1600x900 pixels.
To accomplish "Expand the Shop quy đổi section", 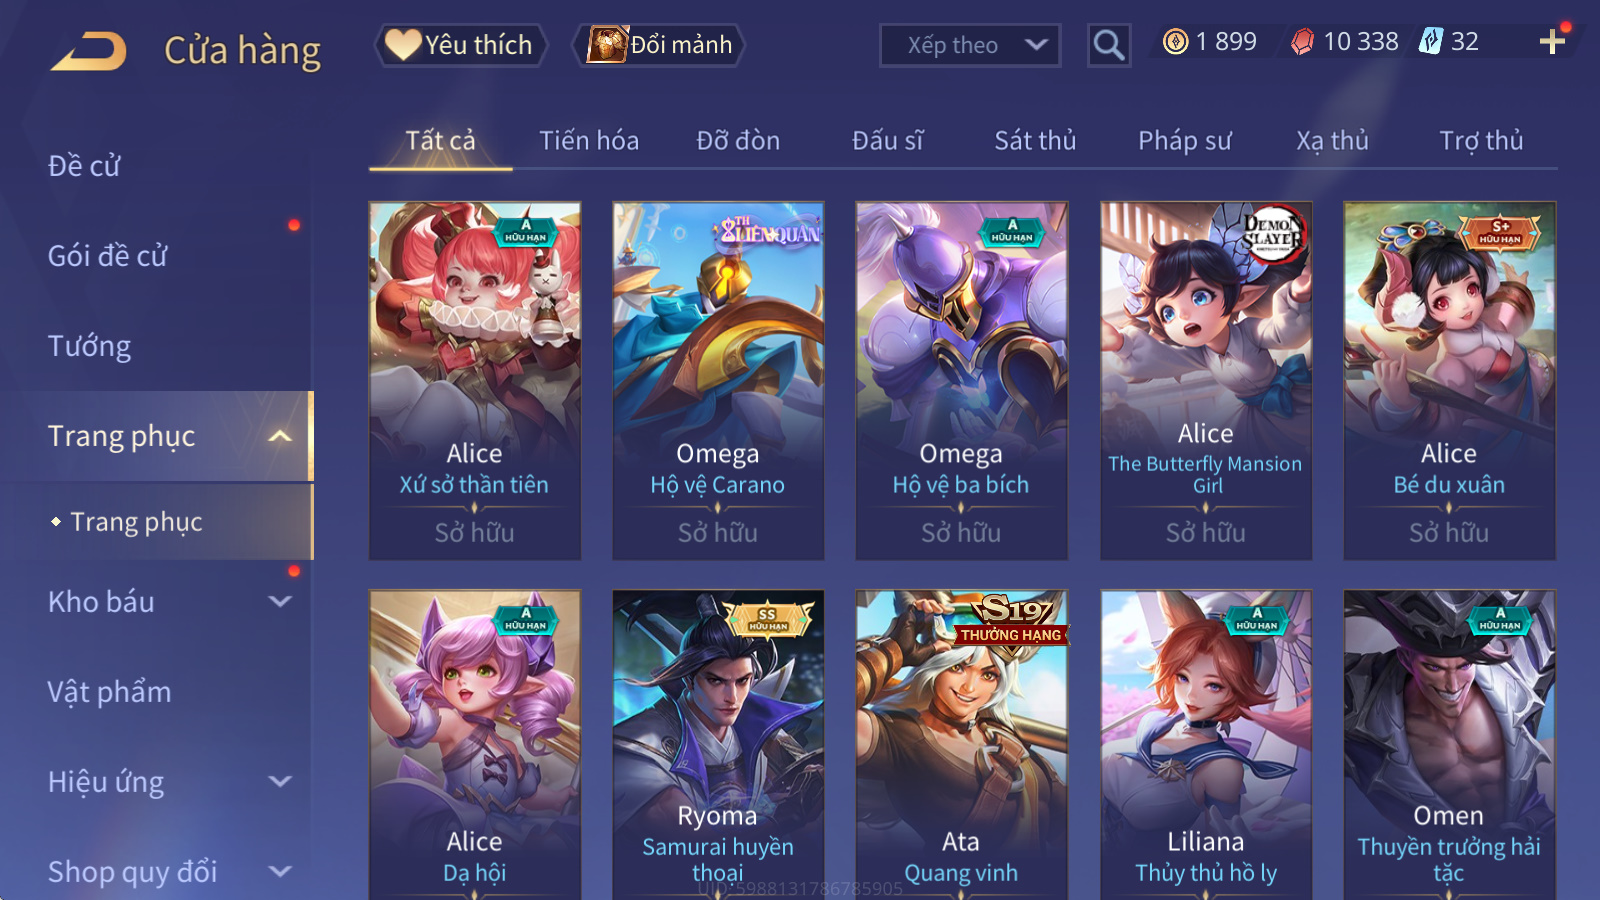I will pyautogui.click(x=280, y=872).
